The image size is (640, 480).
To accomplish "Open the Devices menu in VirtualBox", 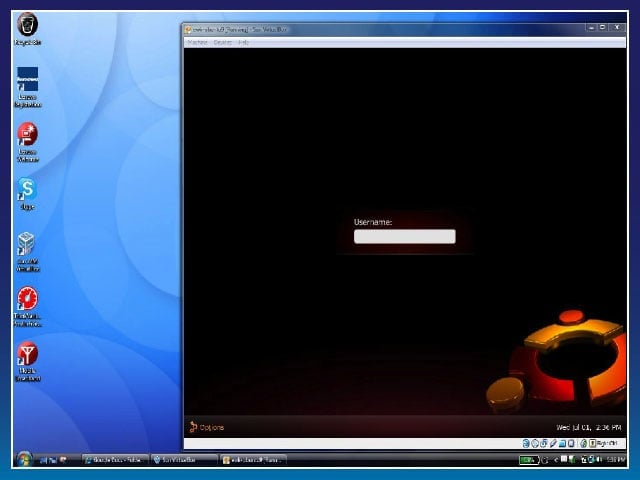I will tap(222, 42).
